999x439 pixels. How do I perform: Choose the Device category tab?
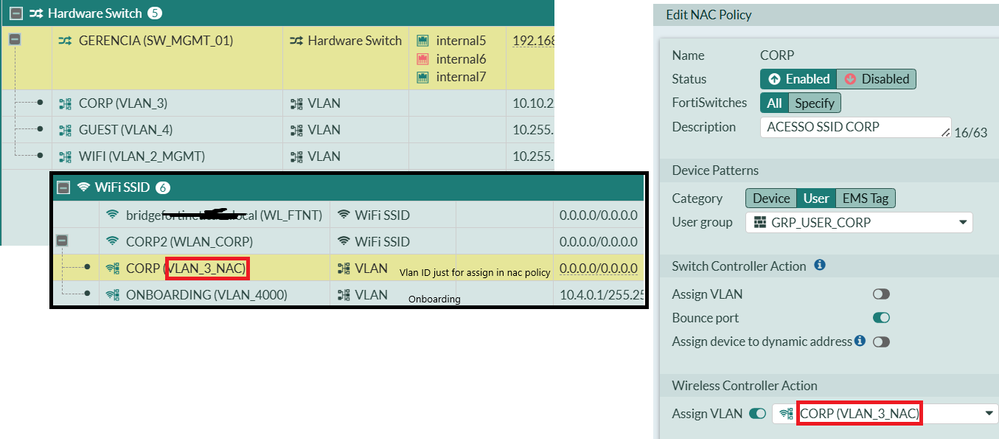click(771, 198)
